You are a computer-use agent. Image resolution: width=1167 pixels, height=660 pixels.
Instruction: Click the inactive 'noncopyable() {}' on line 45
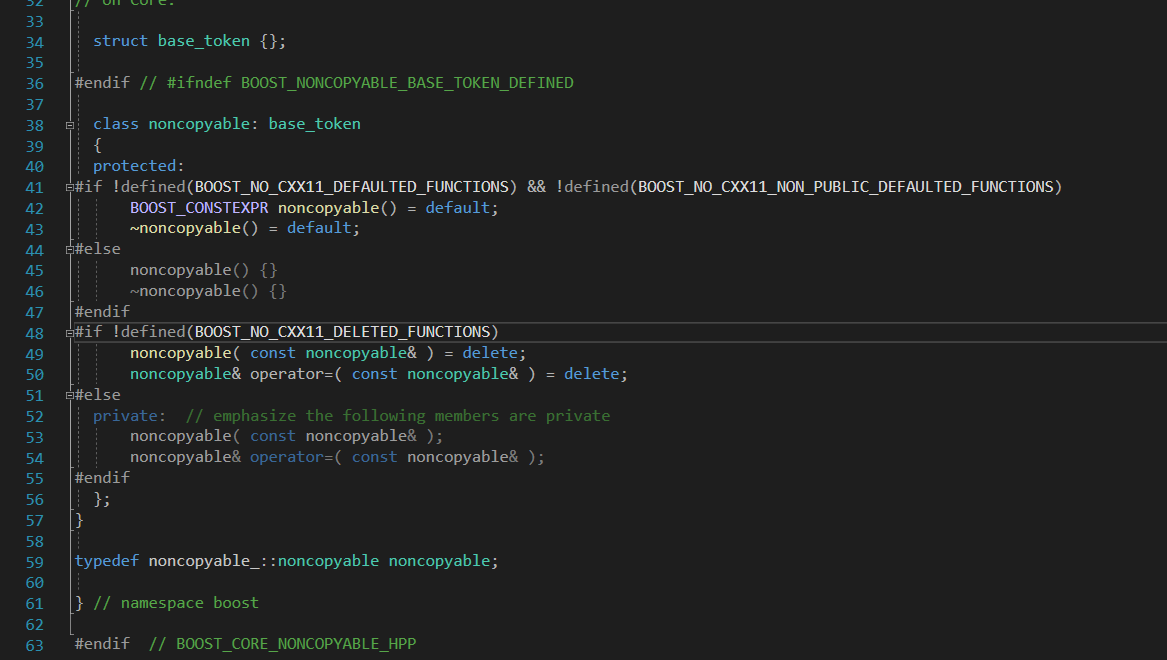point(204,269)
